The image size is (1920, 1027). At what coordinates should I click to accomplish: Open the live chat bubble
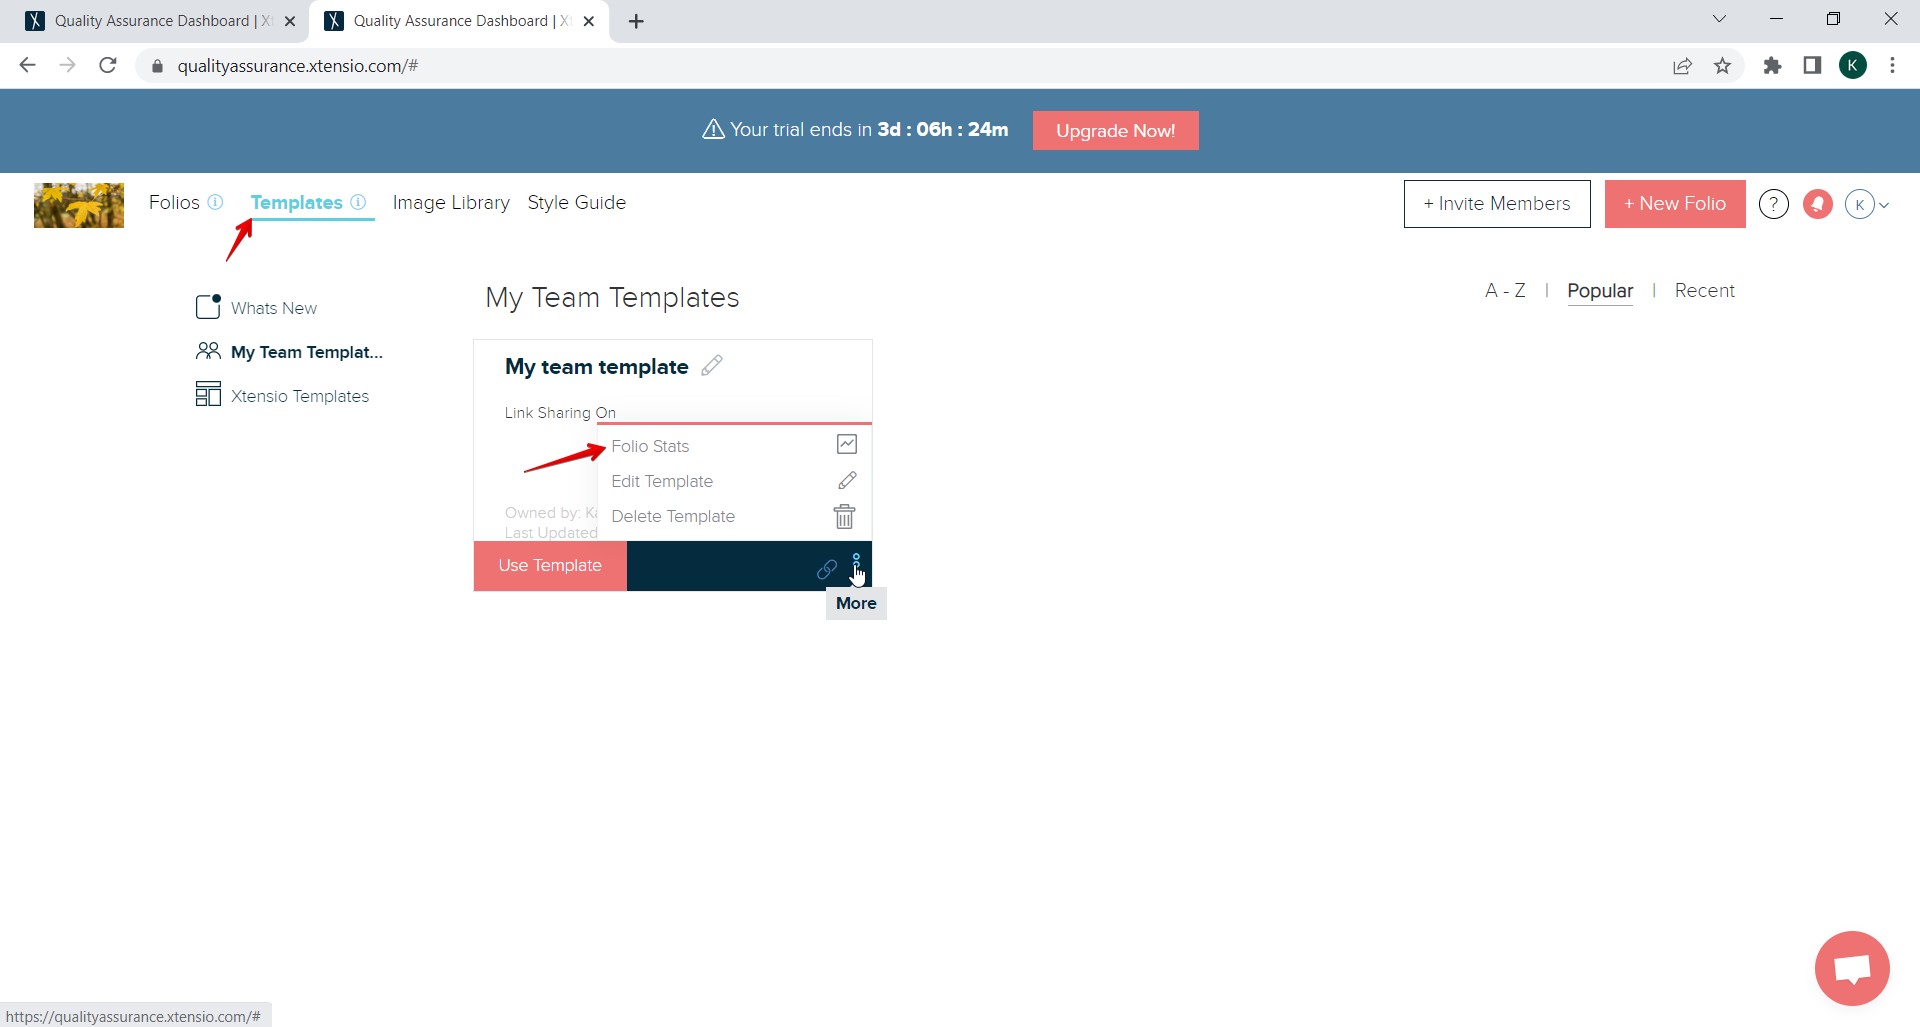tap(1852, 968)
